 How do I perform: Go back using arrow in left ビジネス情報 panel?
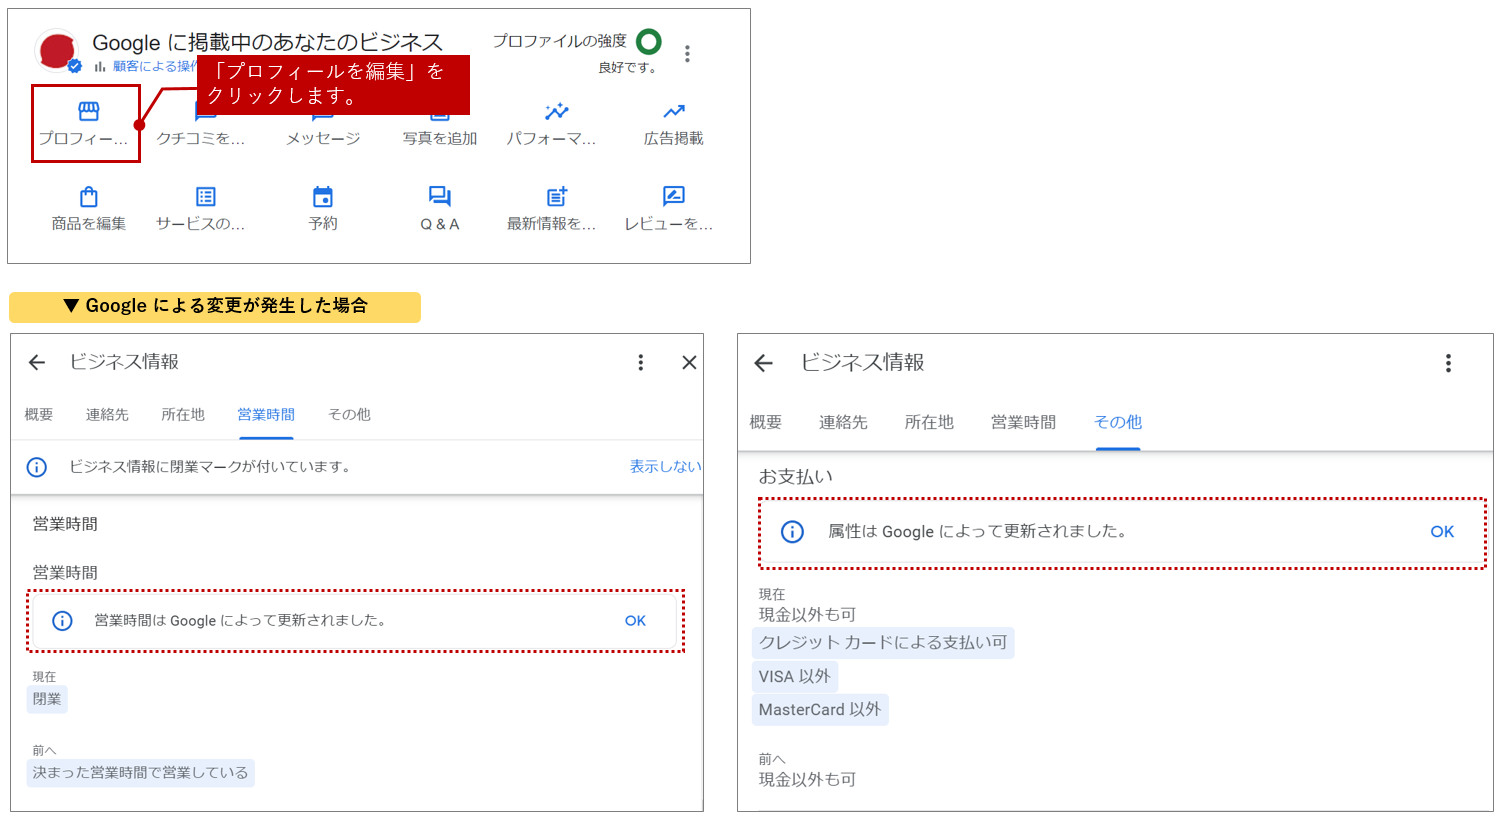(x=37, y=363)
